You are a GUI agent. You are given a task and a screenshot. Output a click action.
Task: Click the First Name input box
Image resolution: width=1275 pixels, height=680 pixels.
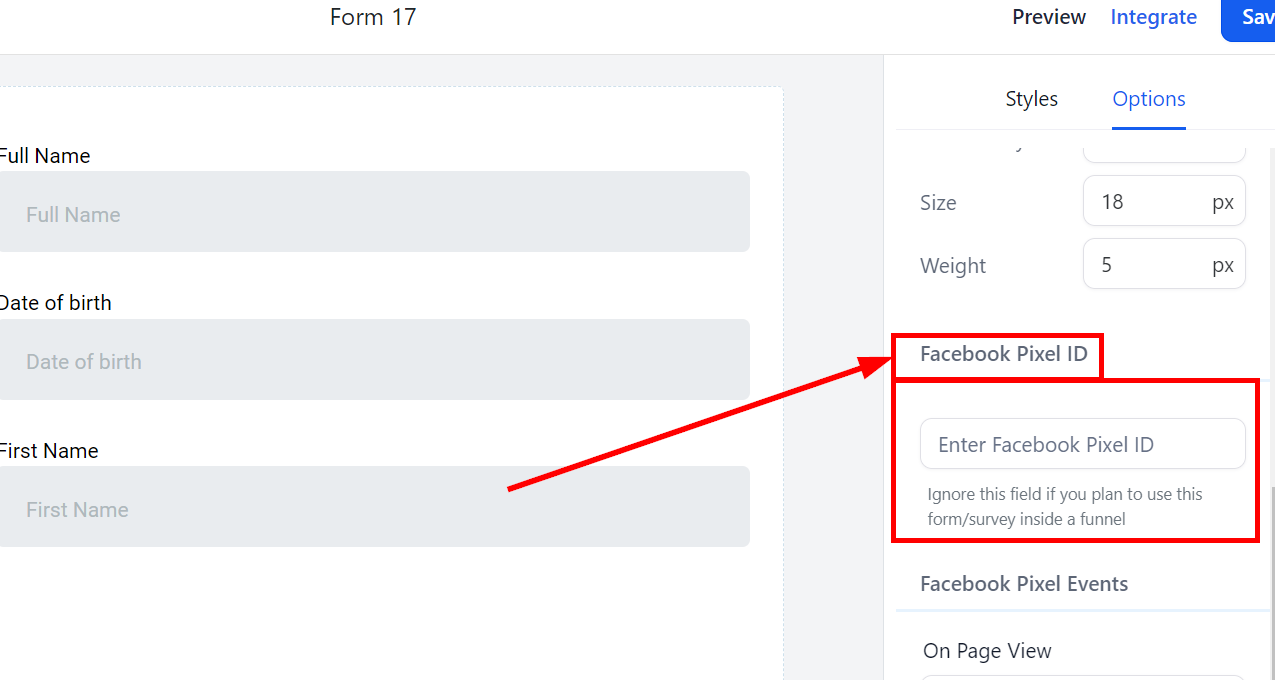point(374,507)
